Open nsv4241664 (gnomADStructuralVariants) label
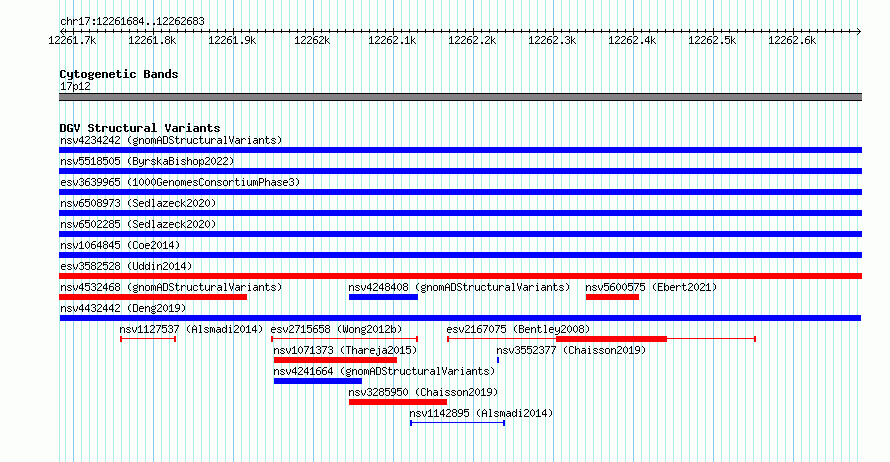890x462 pixels. pos(384,371)
